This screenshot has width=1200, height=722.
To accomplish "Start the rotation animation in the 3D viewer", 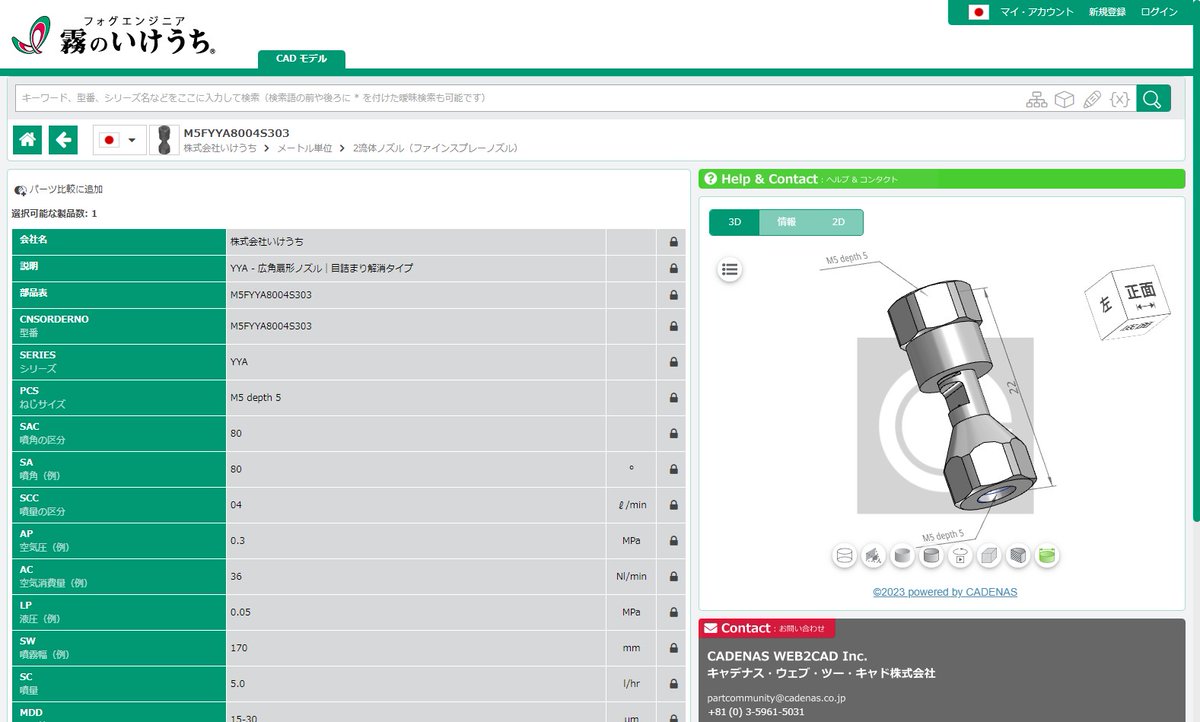I will 960,556.
